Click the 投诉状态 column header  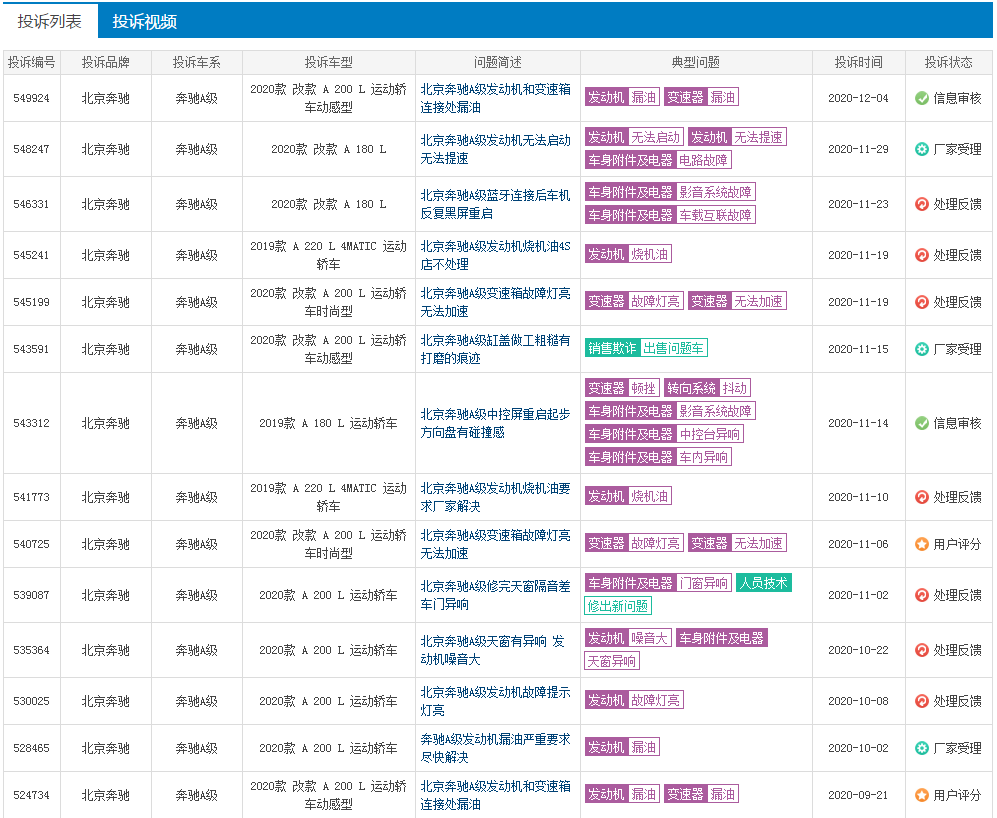[948, 62]
